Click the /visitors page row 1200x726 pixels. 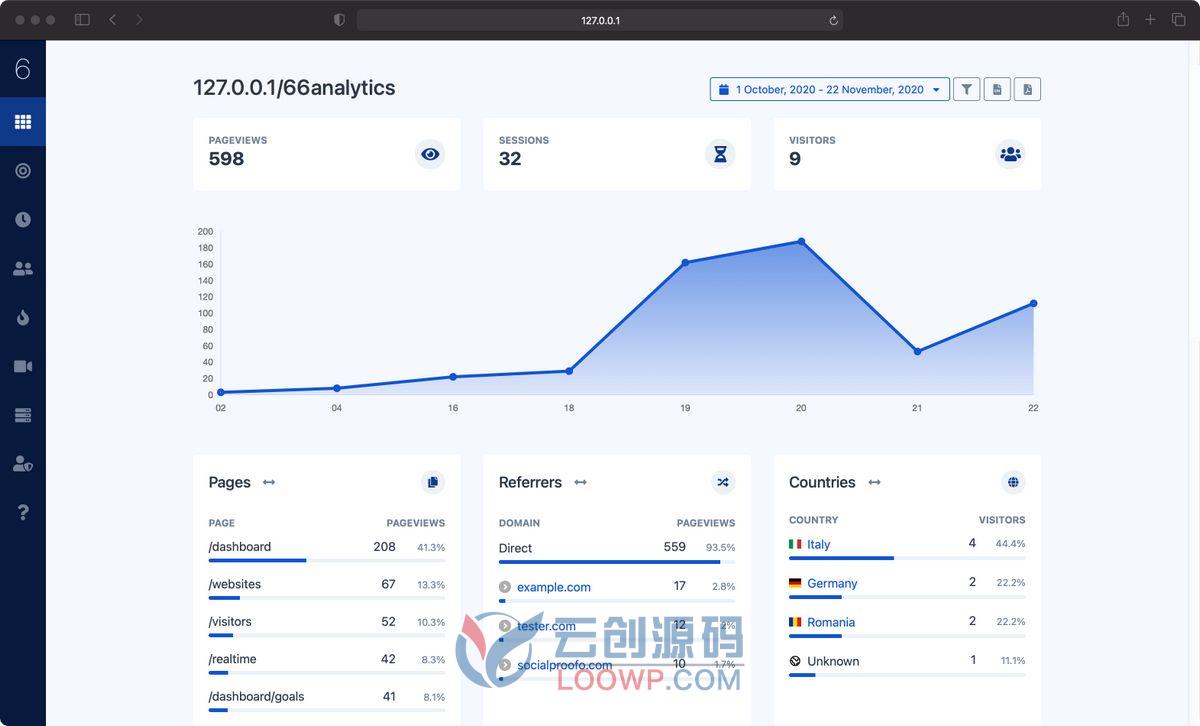coord(327,625)
